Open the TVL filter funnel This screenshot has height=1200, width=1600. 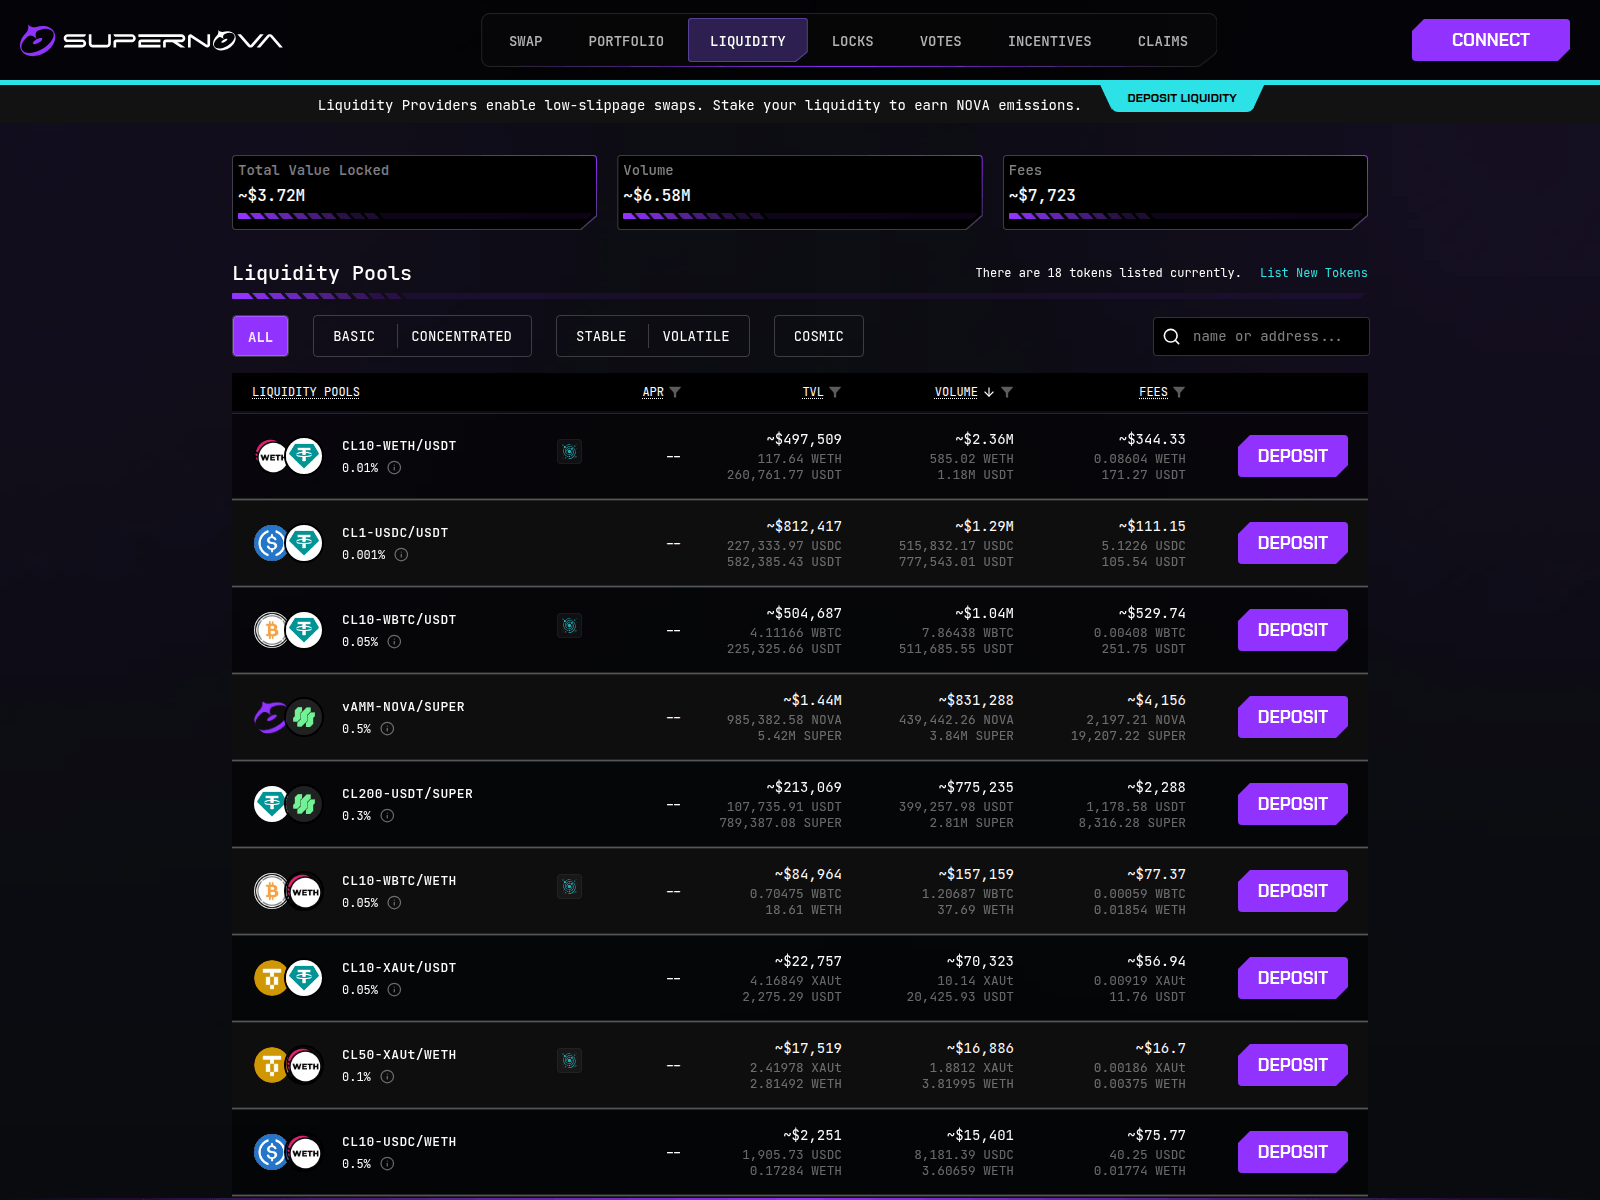pos(835,392)
